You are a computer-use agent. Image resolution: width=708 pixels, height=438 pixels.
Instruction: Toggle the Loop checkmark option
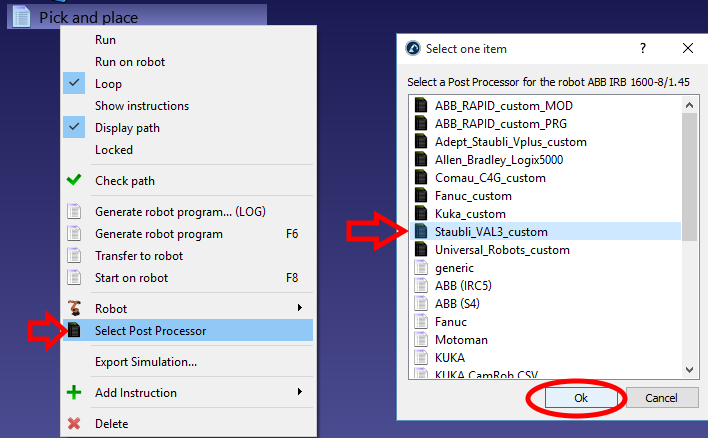[74, 84]
